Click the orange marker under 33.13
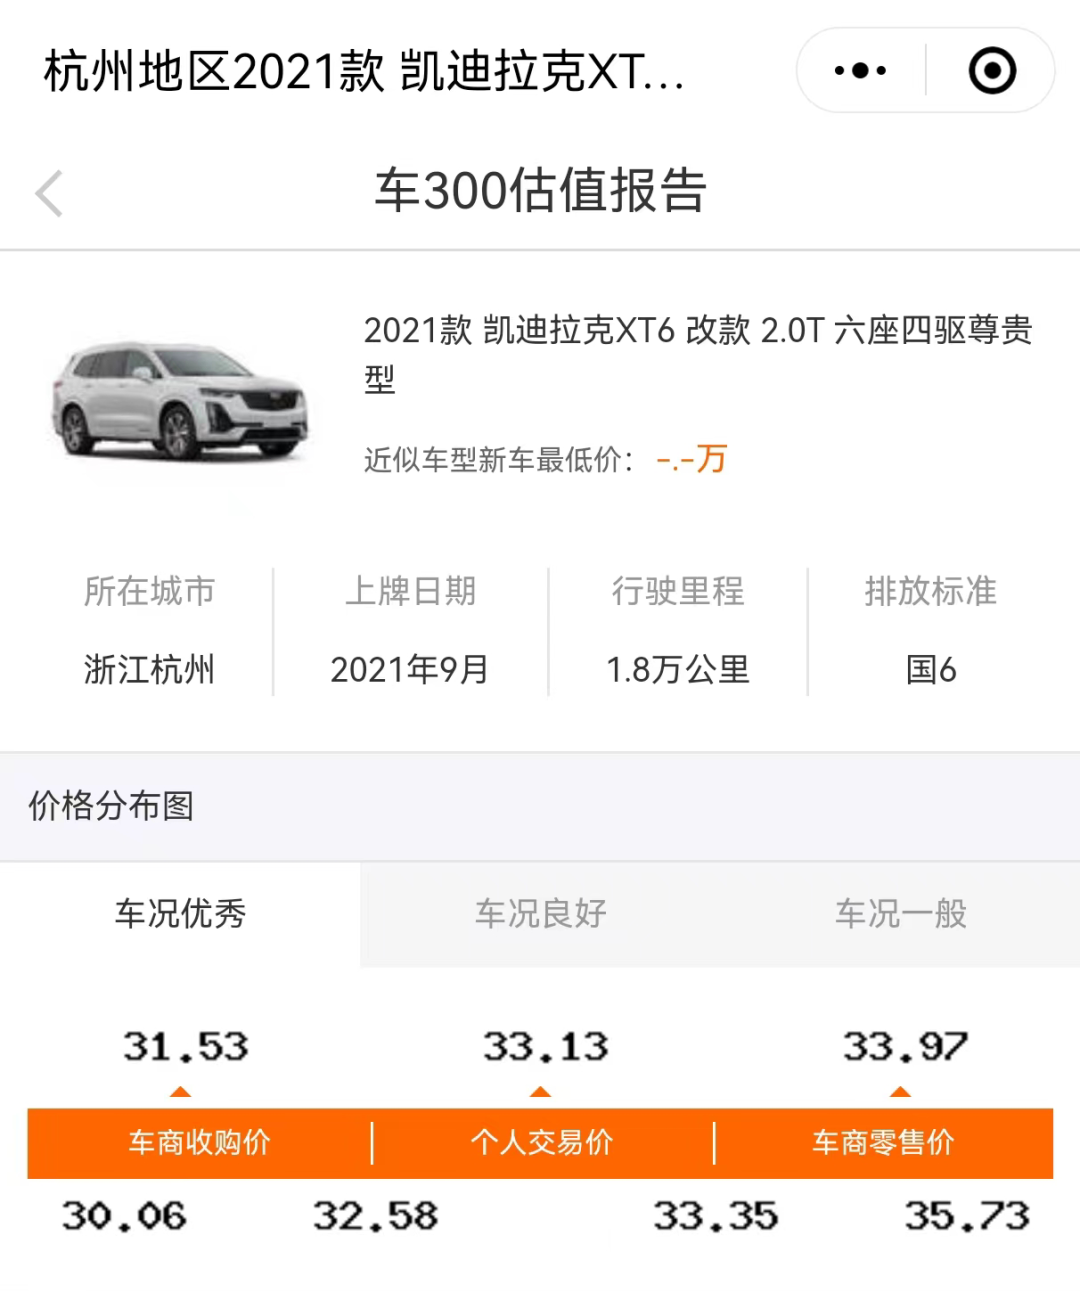Image resolution: width=1080 pixels, height=1293 pixels. click(543, 1093)
